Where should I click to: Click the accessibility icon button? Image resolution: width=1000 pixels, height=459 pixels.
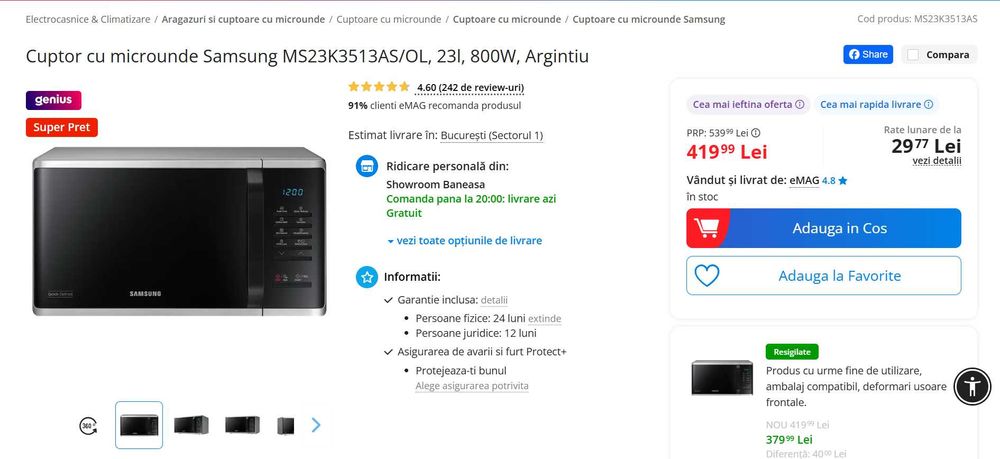coord(972,386)
